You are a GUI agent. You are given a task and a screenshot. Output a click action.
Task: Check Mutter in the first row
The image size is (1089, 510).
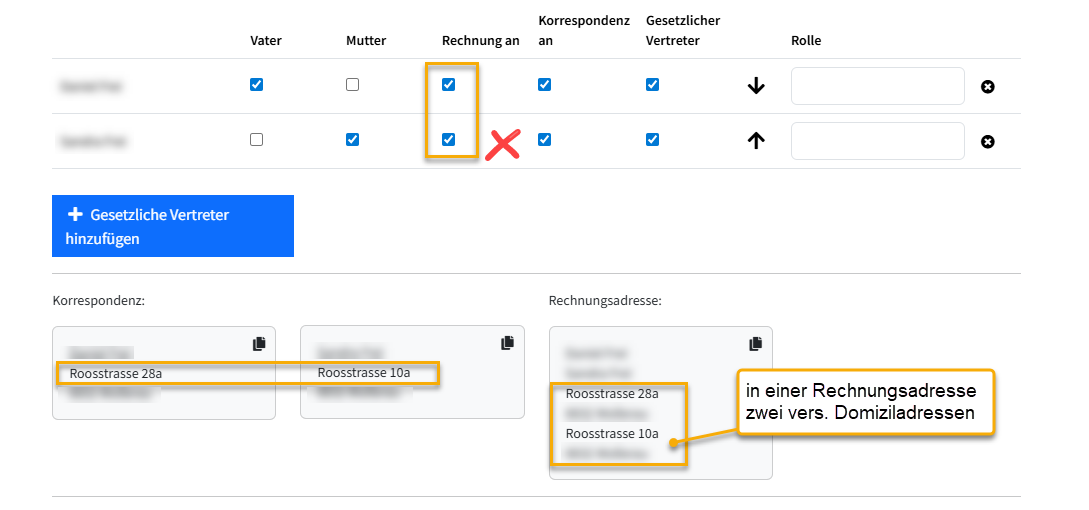[352, 85]
